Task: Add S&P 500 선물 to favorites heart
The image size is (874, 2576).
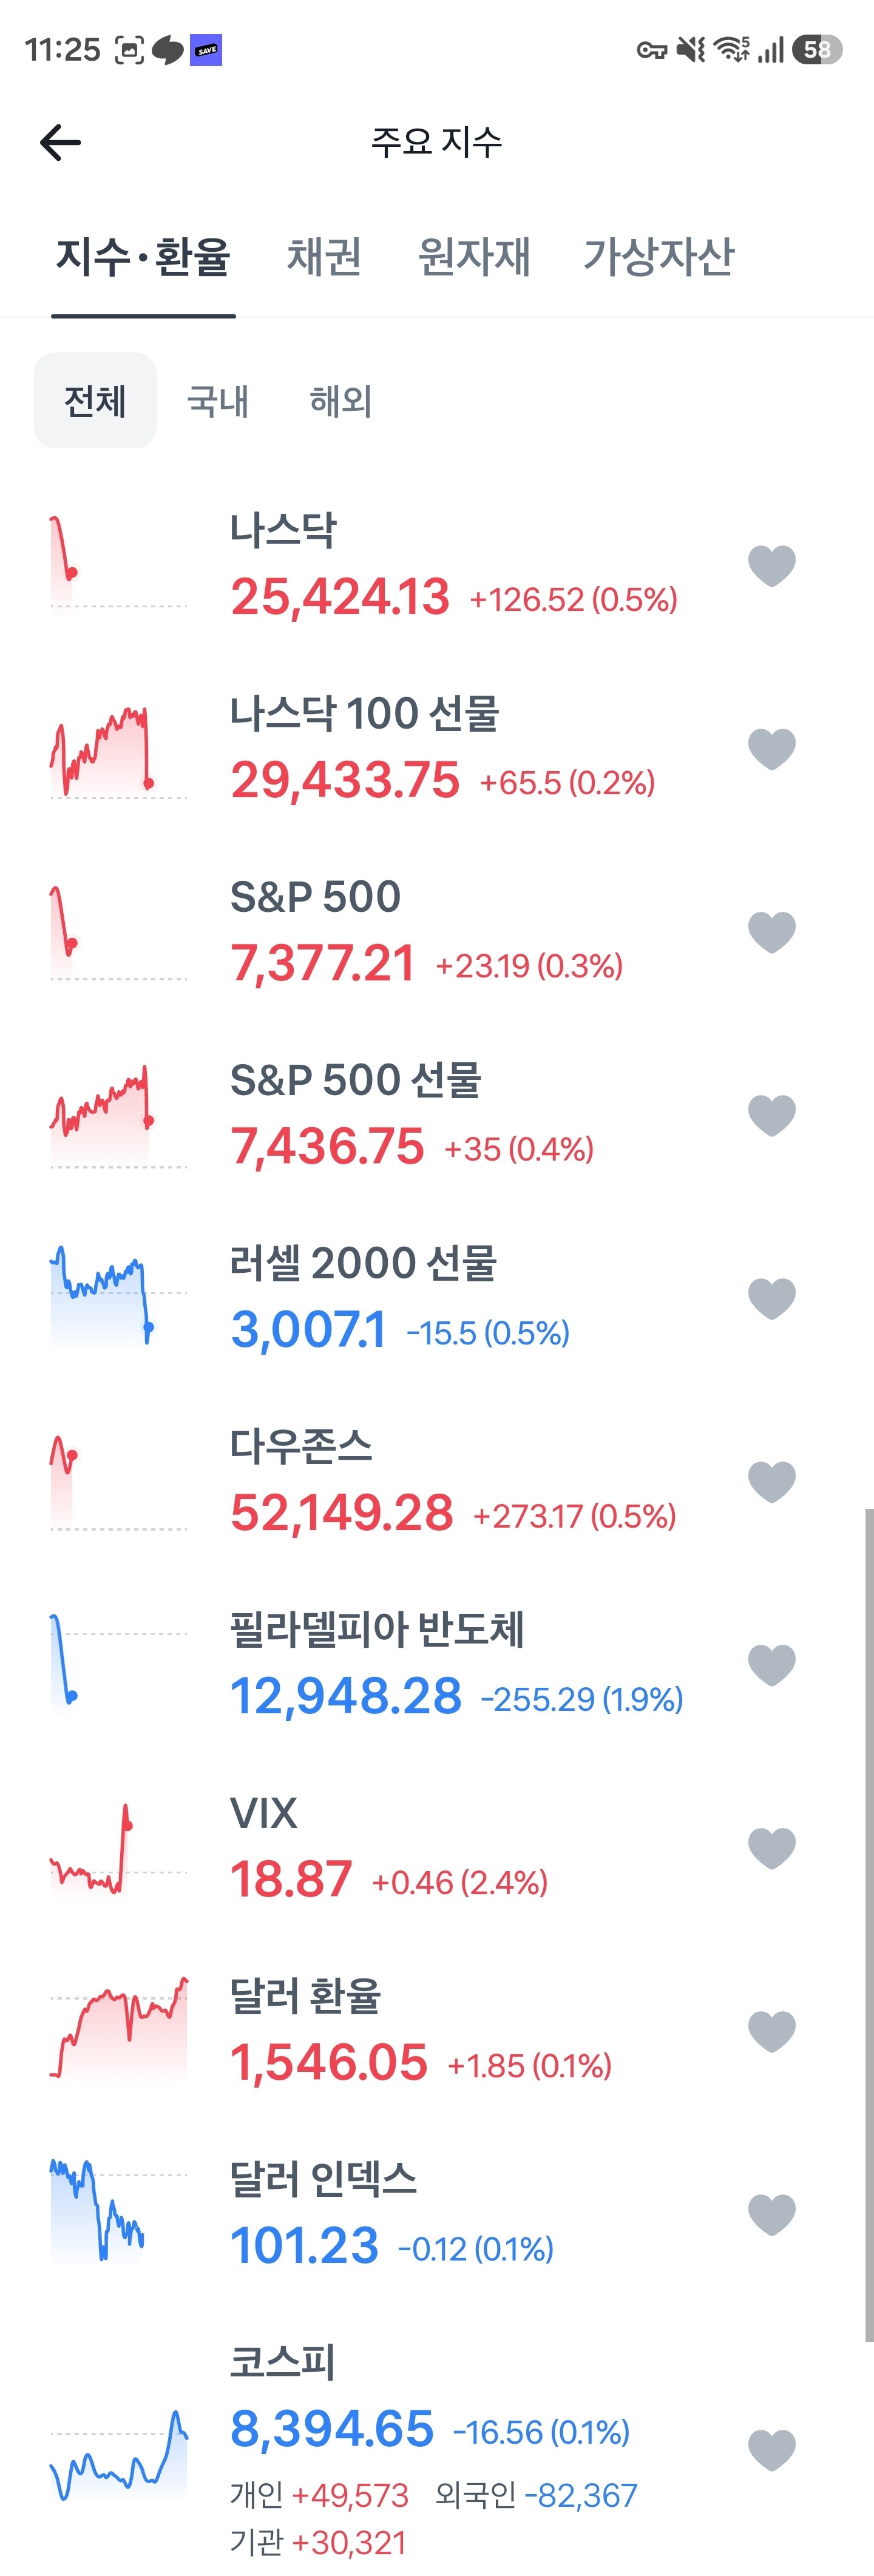Action: tap(771, 1114)
